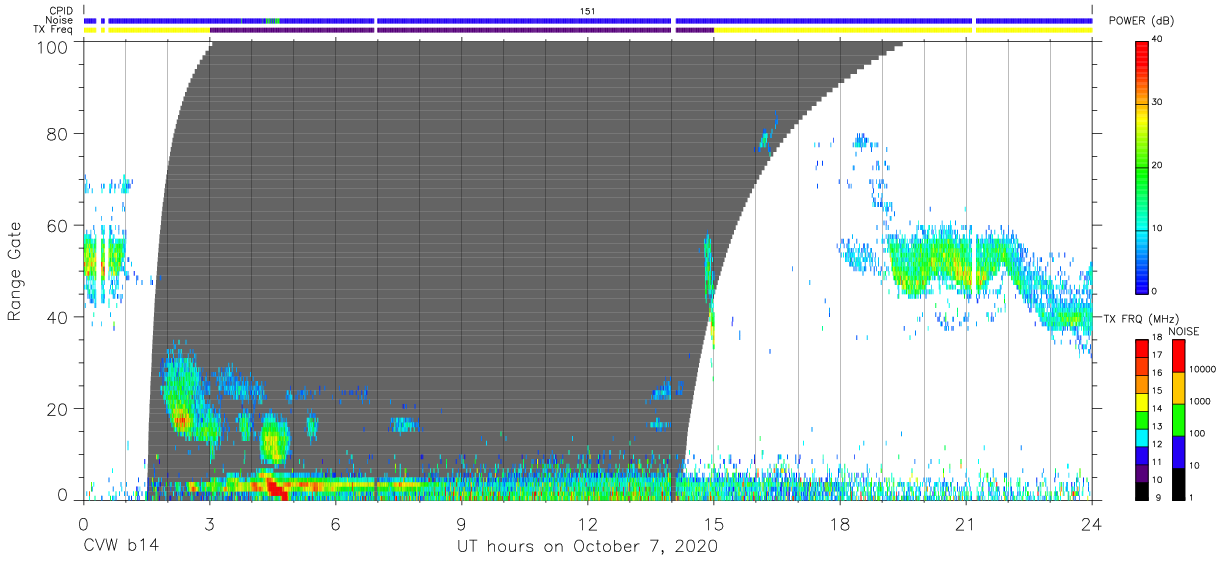Click x-axis tick label 3
This screenshot has width=1228, height=567.
[209, 523]
